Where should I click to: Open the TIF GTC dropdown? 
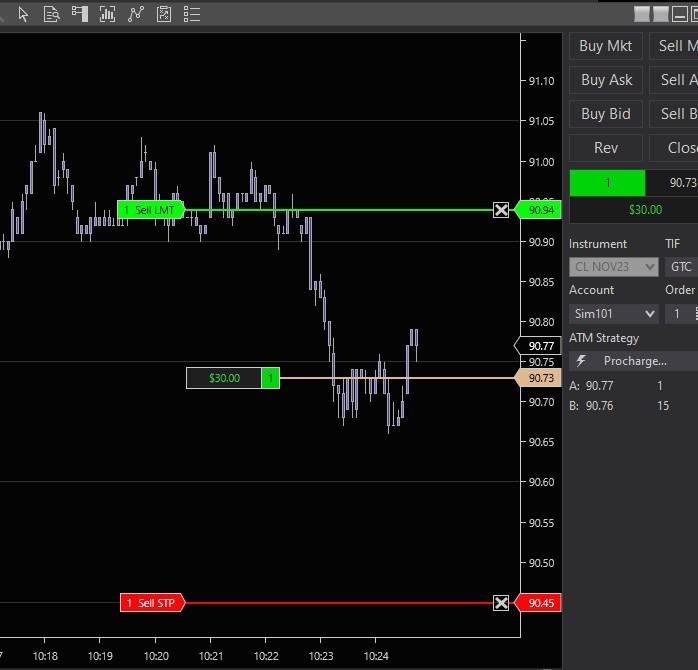pos(682,267)
